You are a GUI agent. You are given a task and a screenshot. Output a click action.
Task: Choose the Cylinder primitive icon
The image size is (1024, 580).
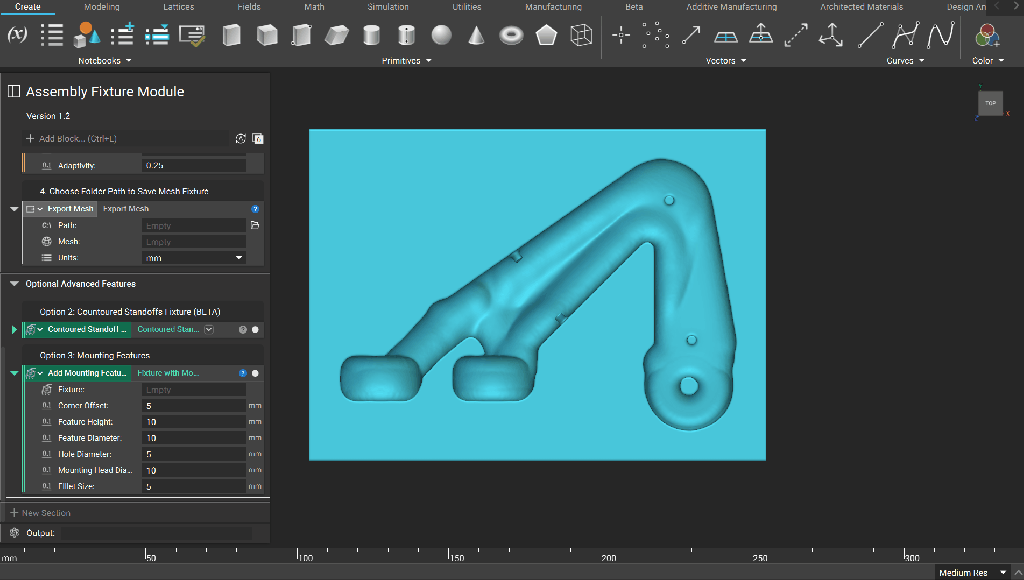[x=371, y=36]
